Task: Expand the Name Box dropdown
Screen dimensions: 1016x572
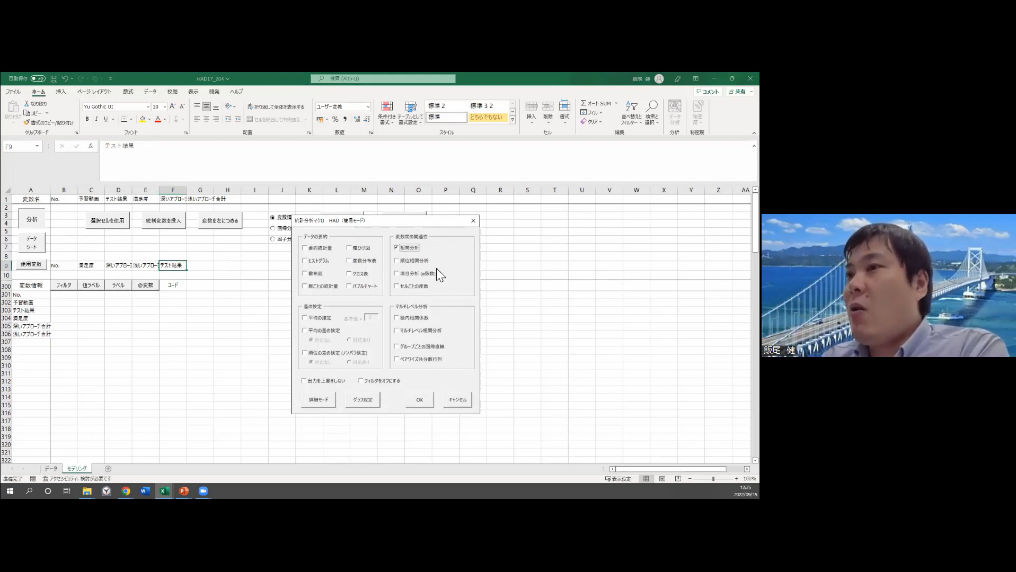Action: tap(38, 146)
